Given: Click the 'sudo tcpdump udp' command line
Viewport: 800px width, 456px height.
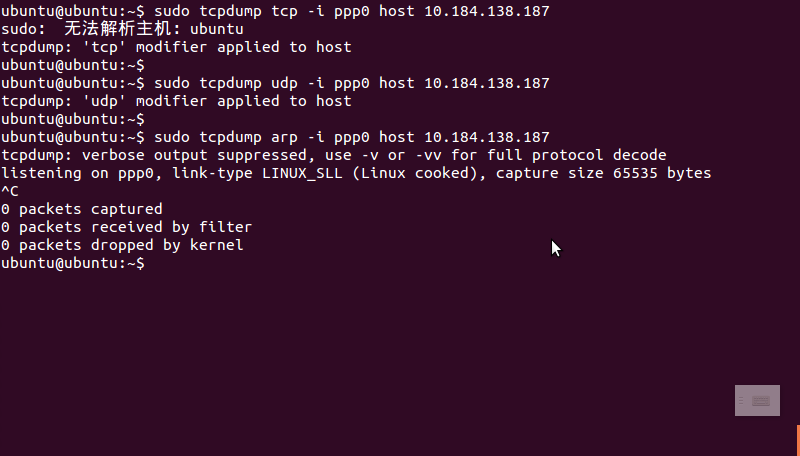Looking at the screenshot, I should (x=276, y=83).
